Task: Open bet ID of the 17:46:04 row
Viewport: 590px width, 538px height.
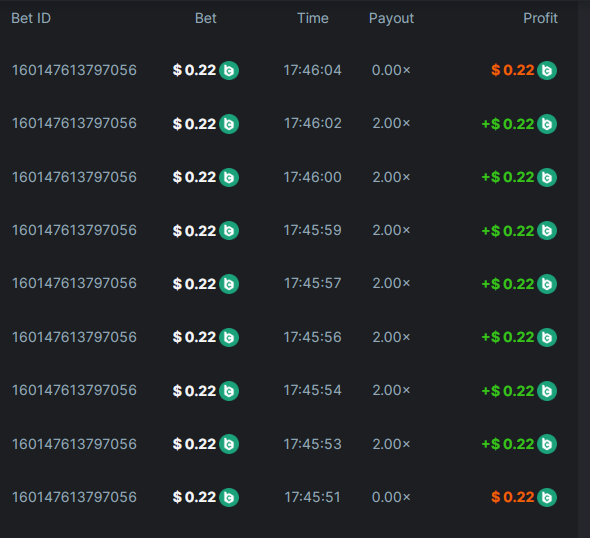Action: 74,70
